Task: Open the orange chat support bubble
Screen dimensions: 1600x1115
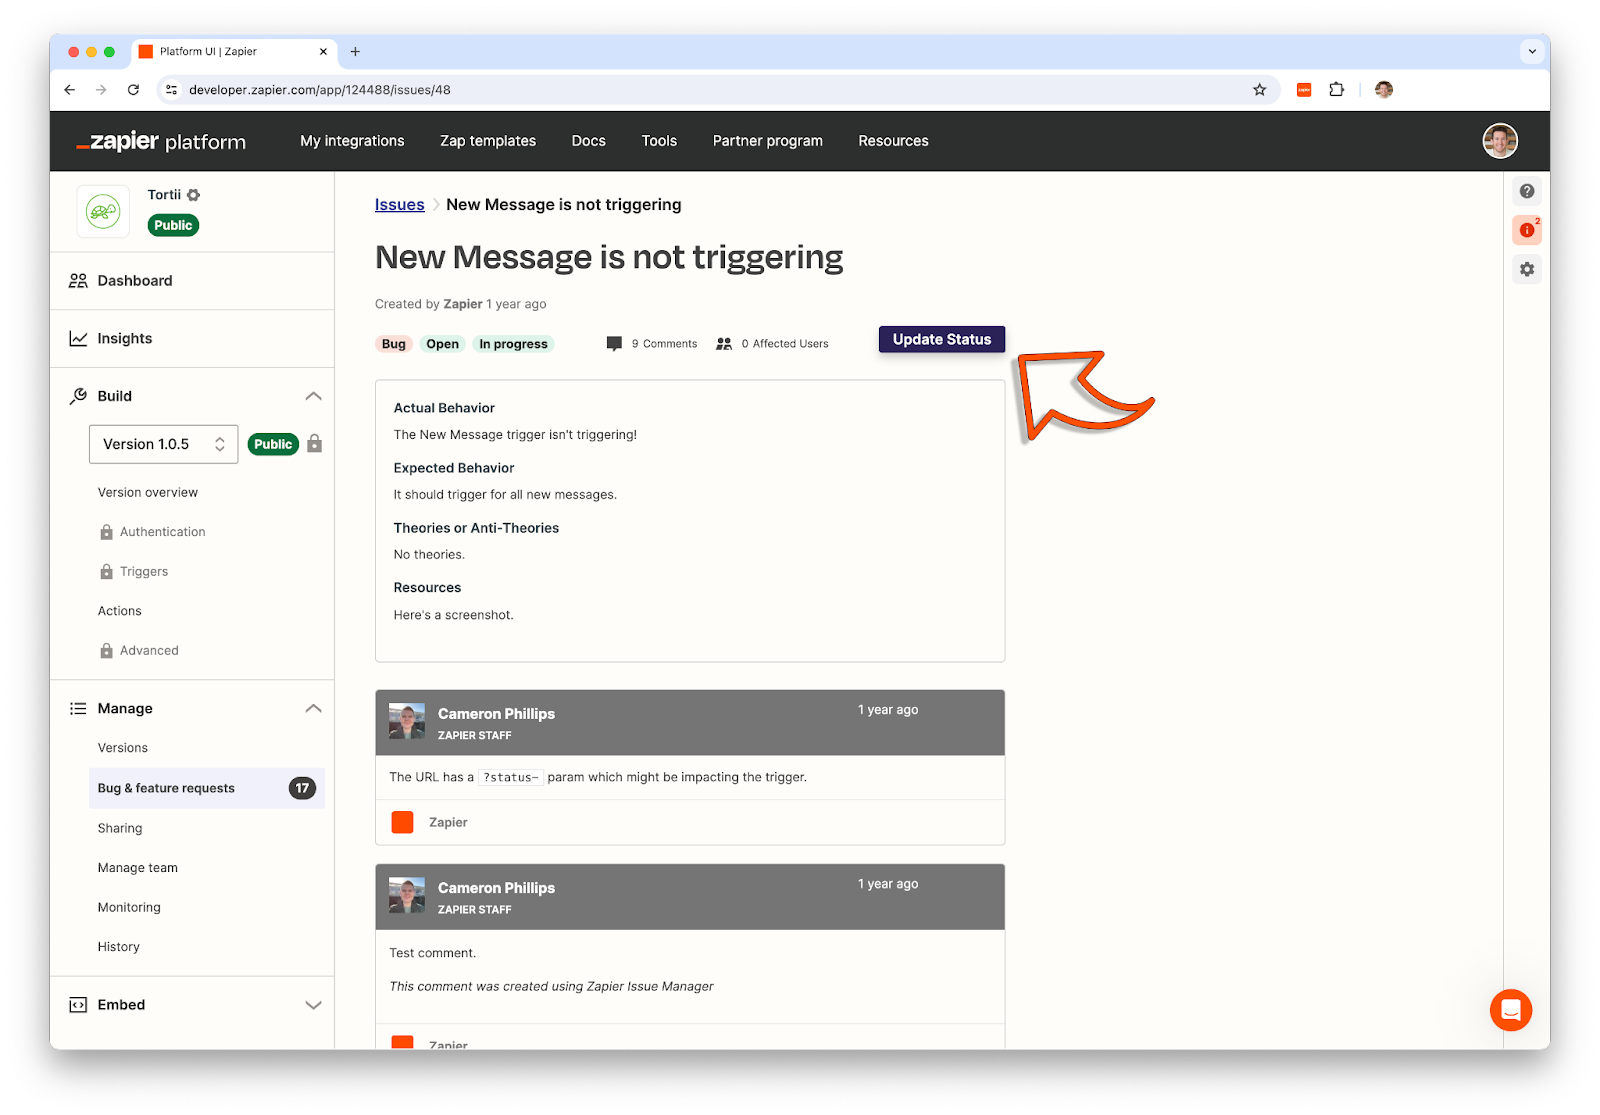Action: click(1511, 1010)
